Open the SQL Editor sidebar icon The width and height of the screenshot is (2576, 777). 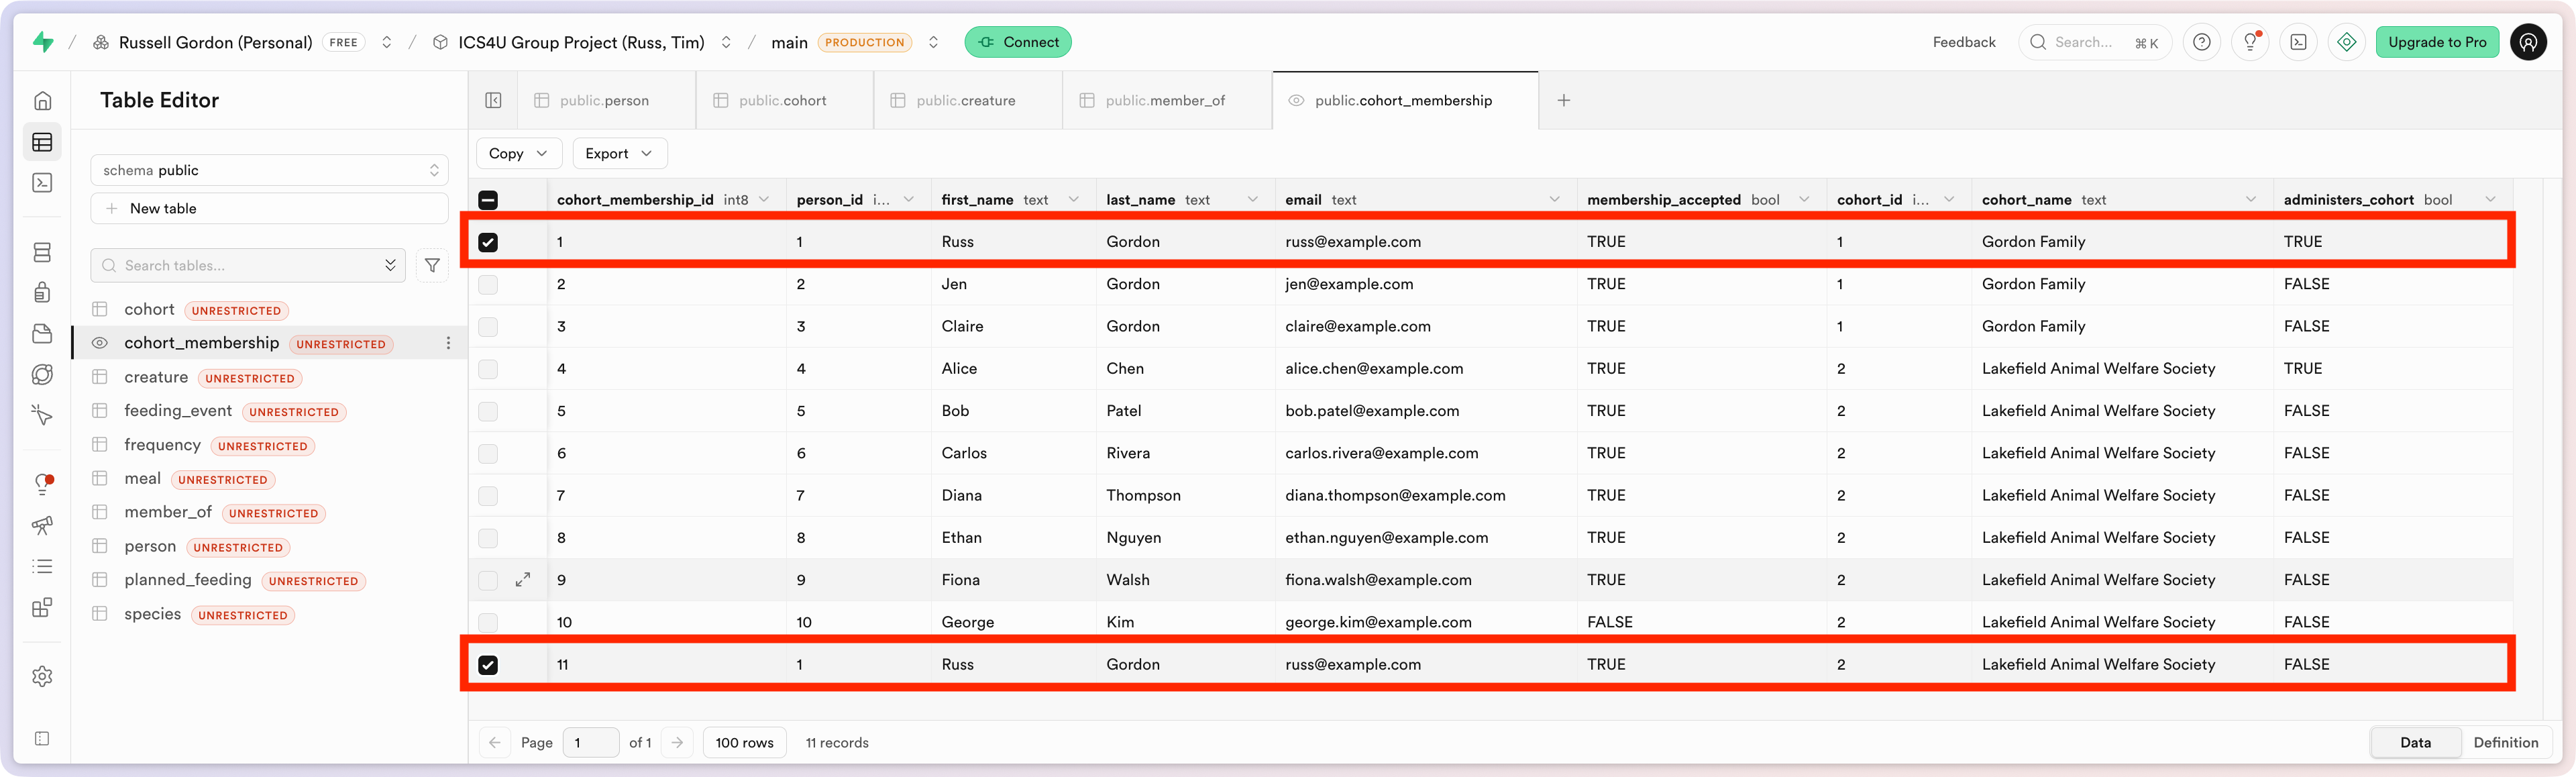(x=42, y=183)
